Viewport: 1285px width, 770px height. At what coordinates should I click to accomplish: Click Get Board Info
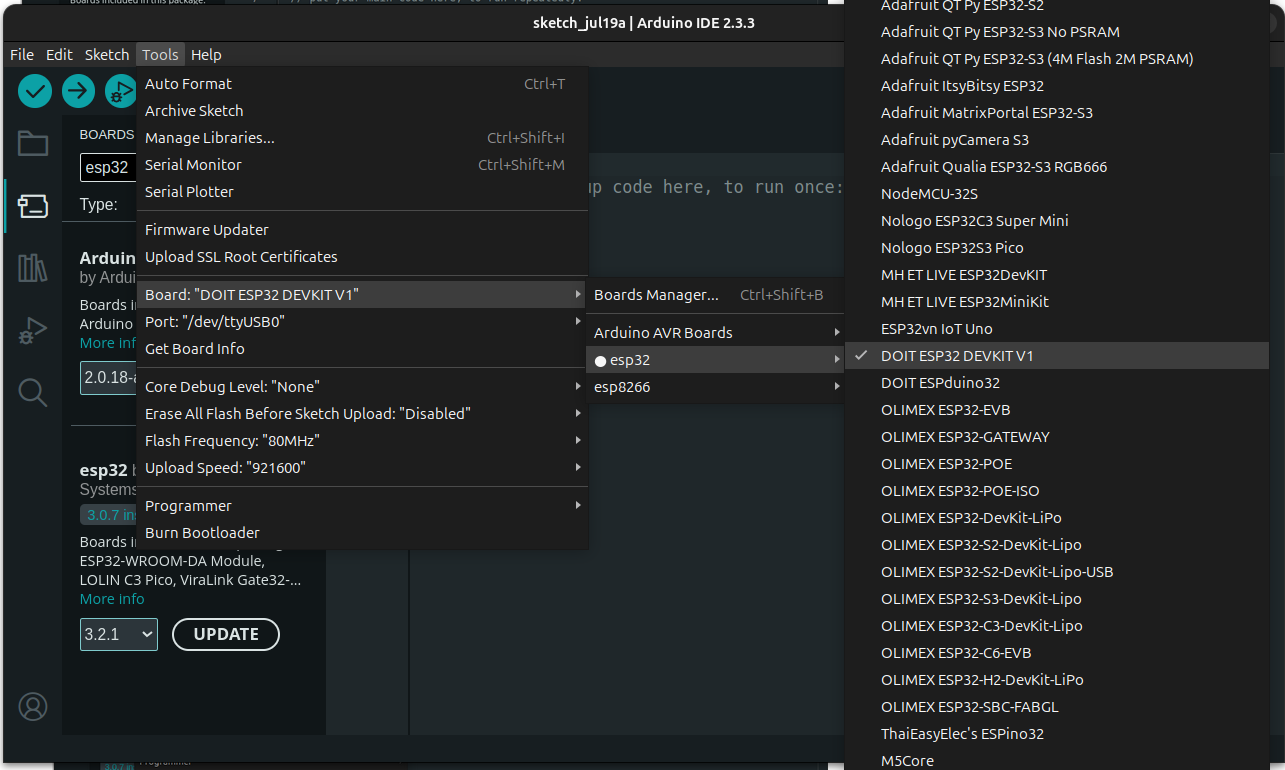pos(362,349)
